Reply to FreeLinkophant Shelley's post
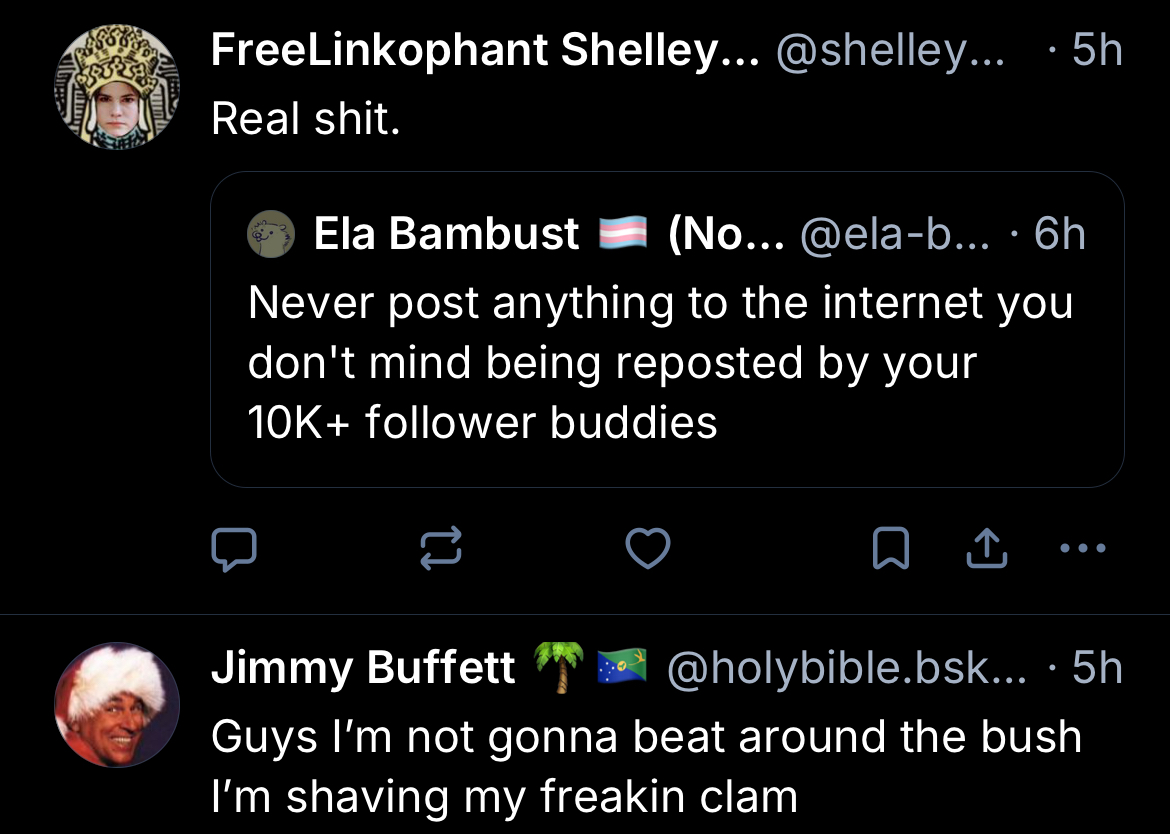The image size is (1170, 834). [x=234, y=548]
